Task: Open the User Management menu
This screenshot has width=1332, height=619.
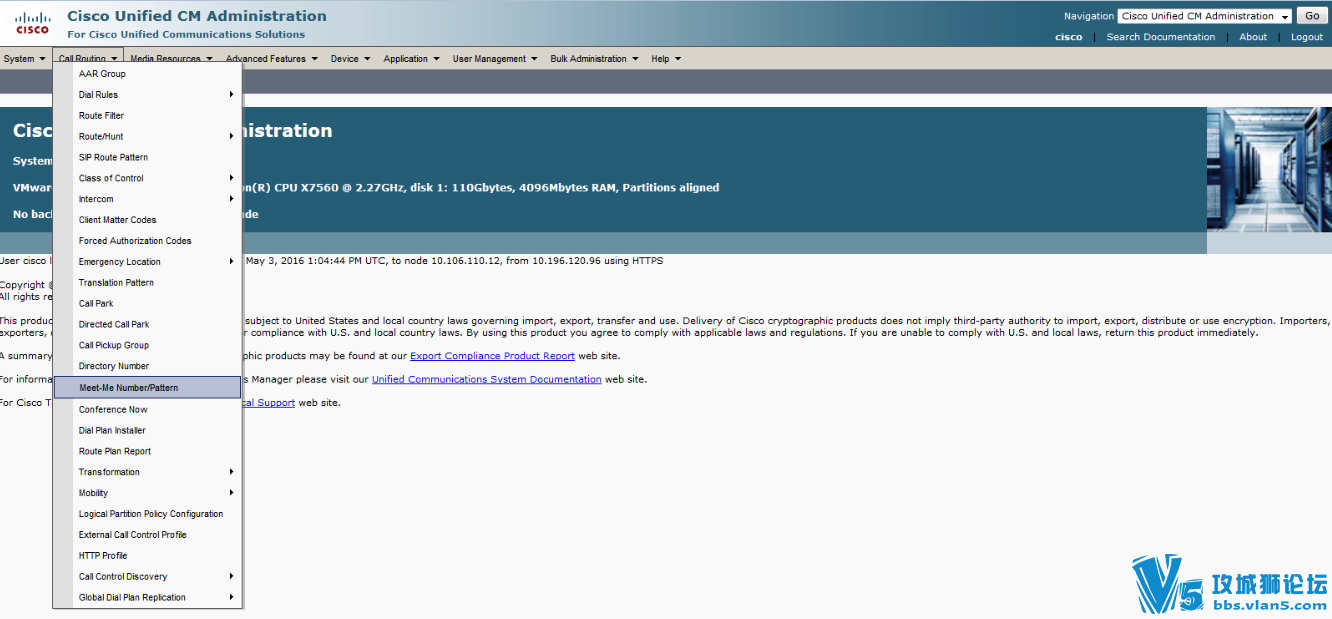Action: 495,59
